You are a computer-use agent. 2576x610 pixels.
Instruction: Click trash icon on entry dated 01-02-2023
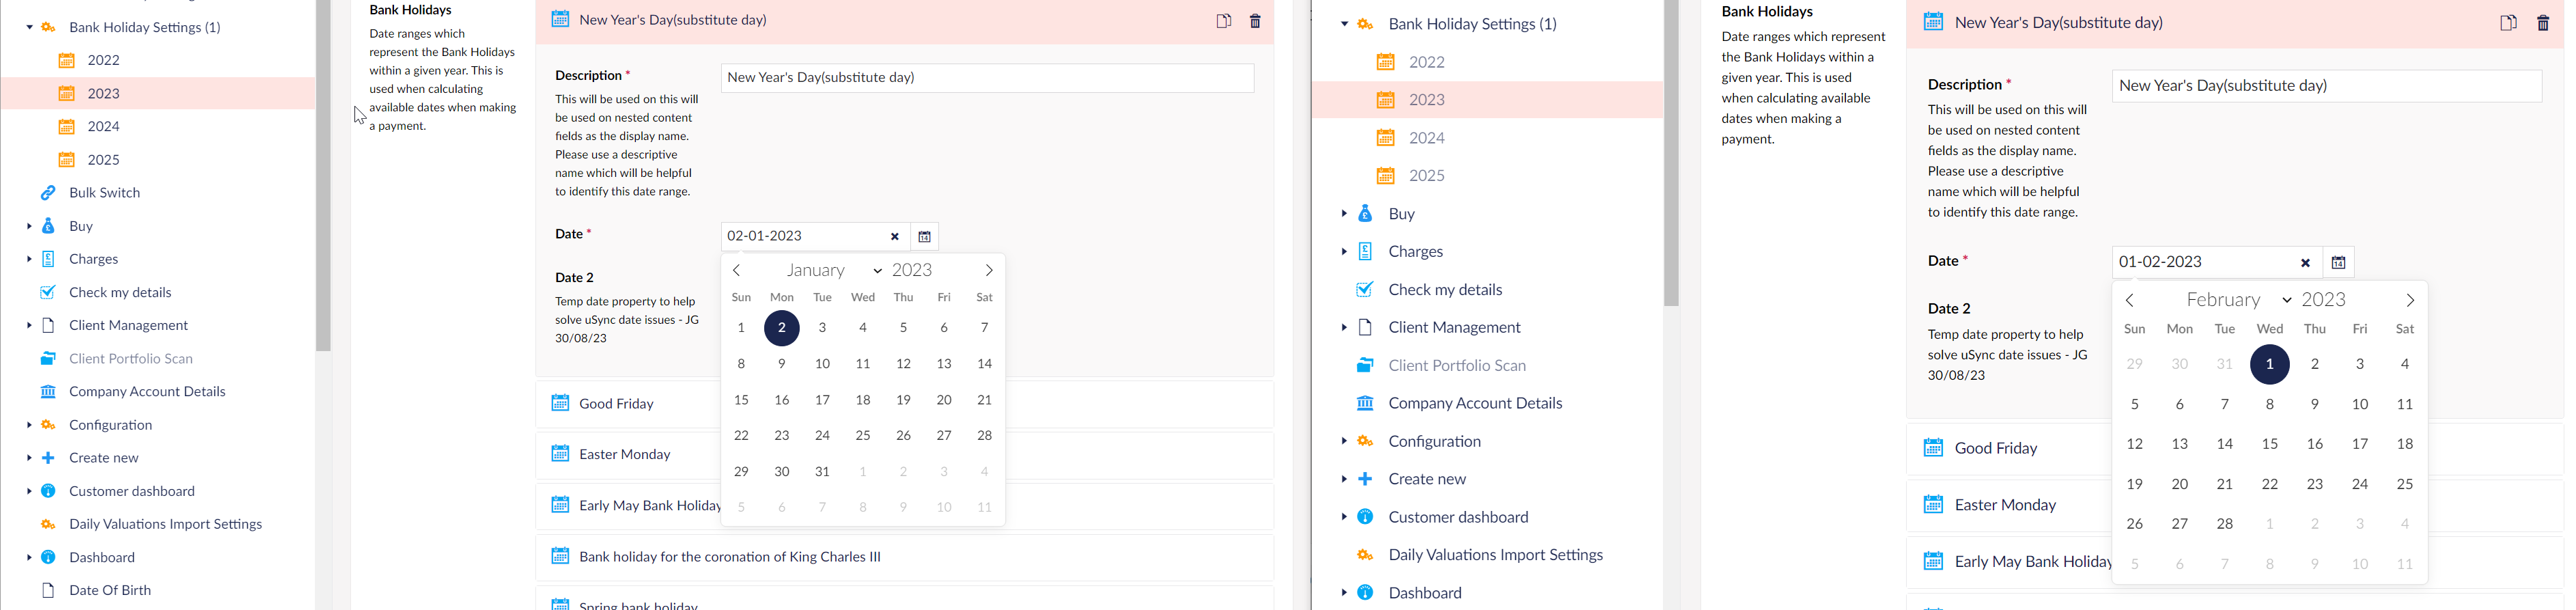tap(2543, 22)
